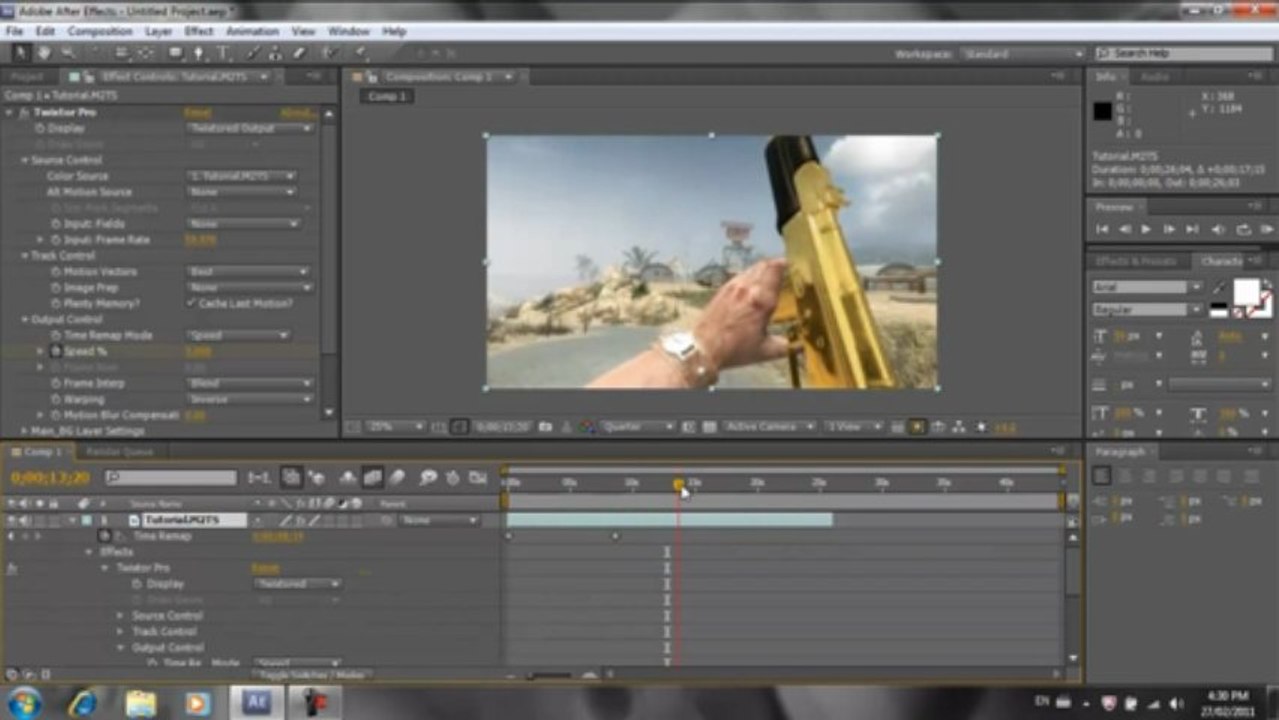Switch to the Project tab
This screenshot has height=720, width=1279.
[27, 77]
